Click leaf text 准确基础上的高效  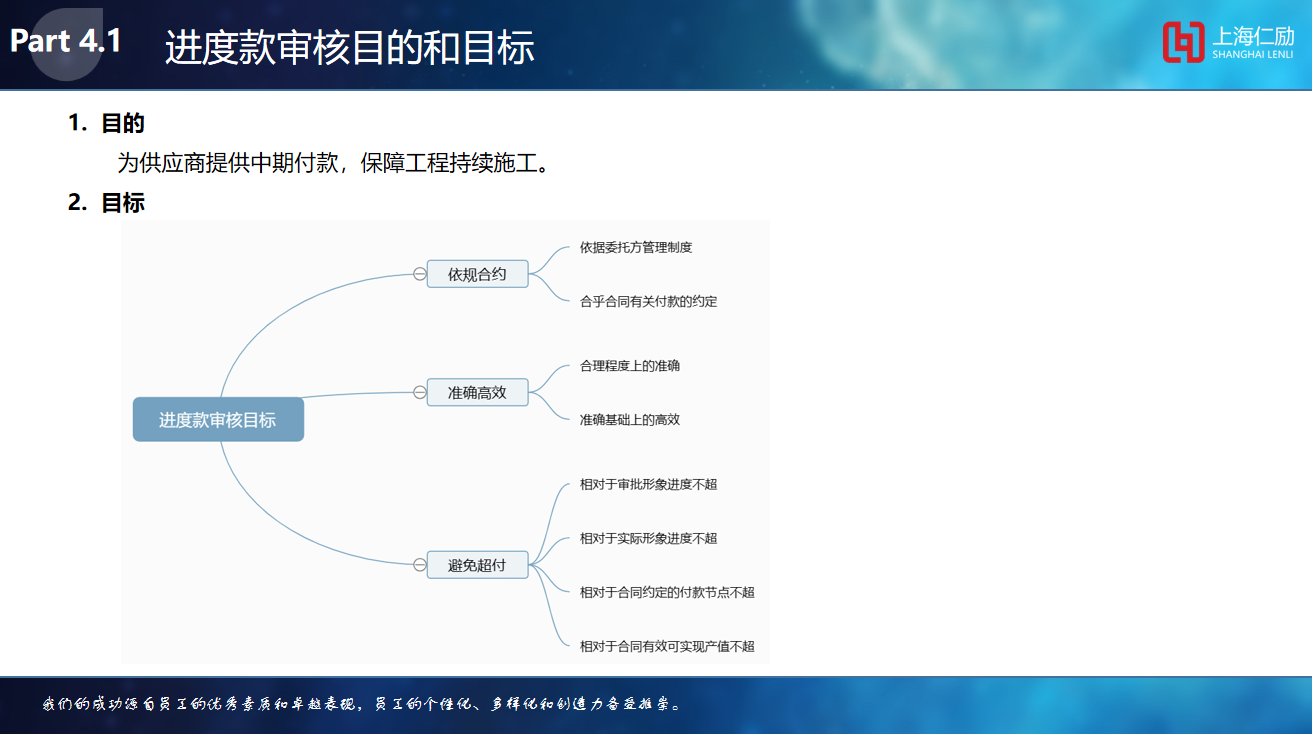[630, 420]
